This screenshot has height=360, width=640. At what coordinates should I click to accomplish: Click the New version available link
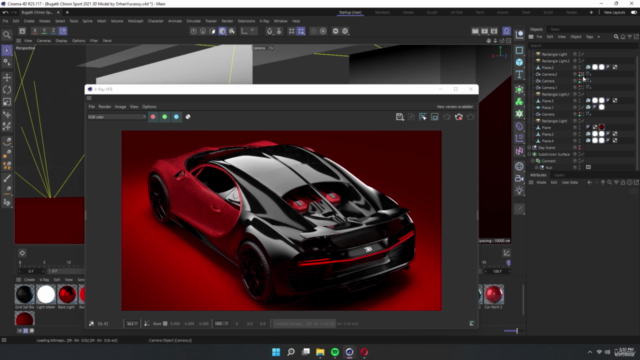455,107
